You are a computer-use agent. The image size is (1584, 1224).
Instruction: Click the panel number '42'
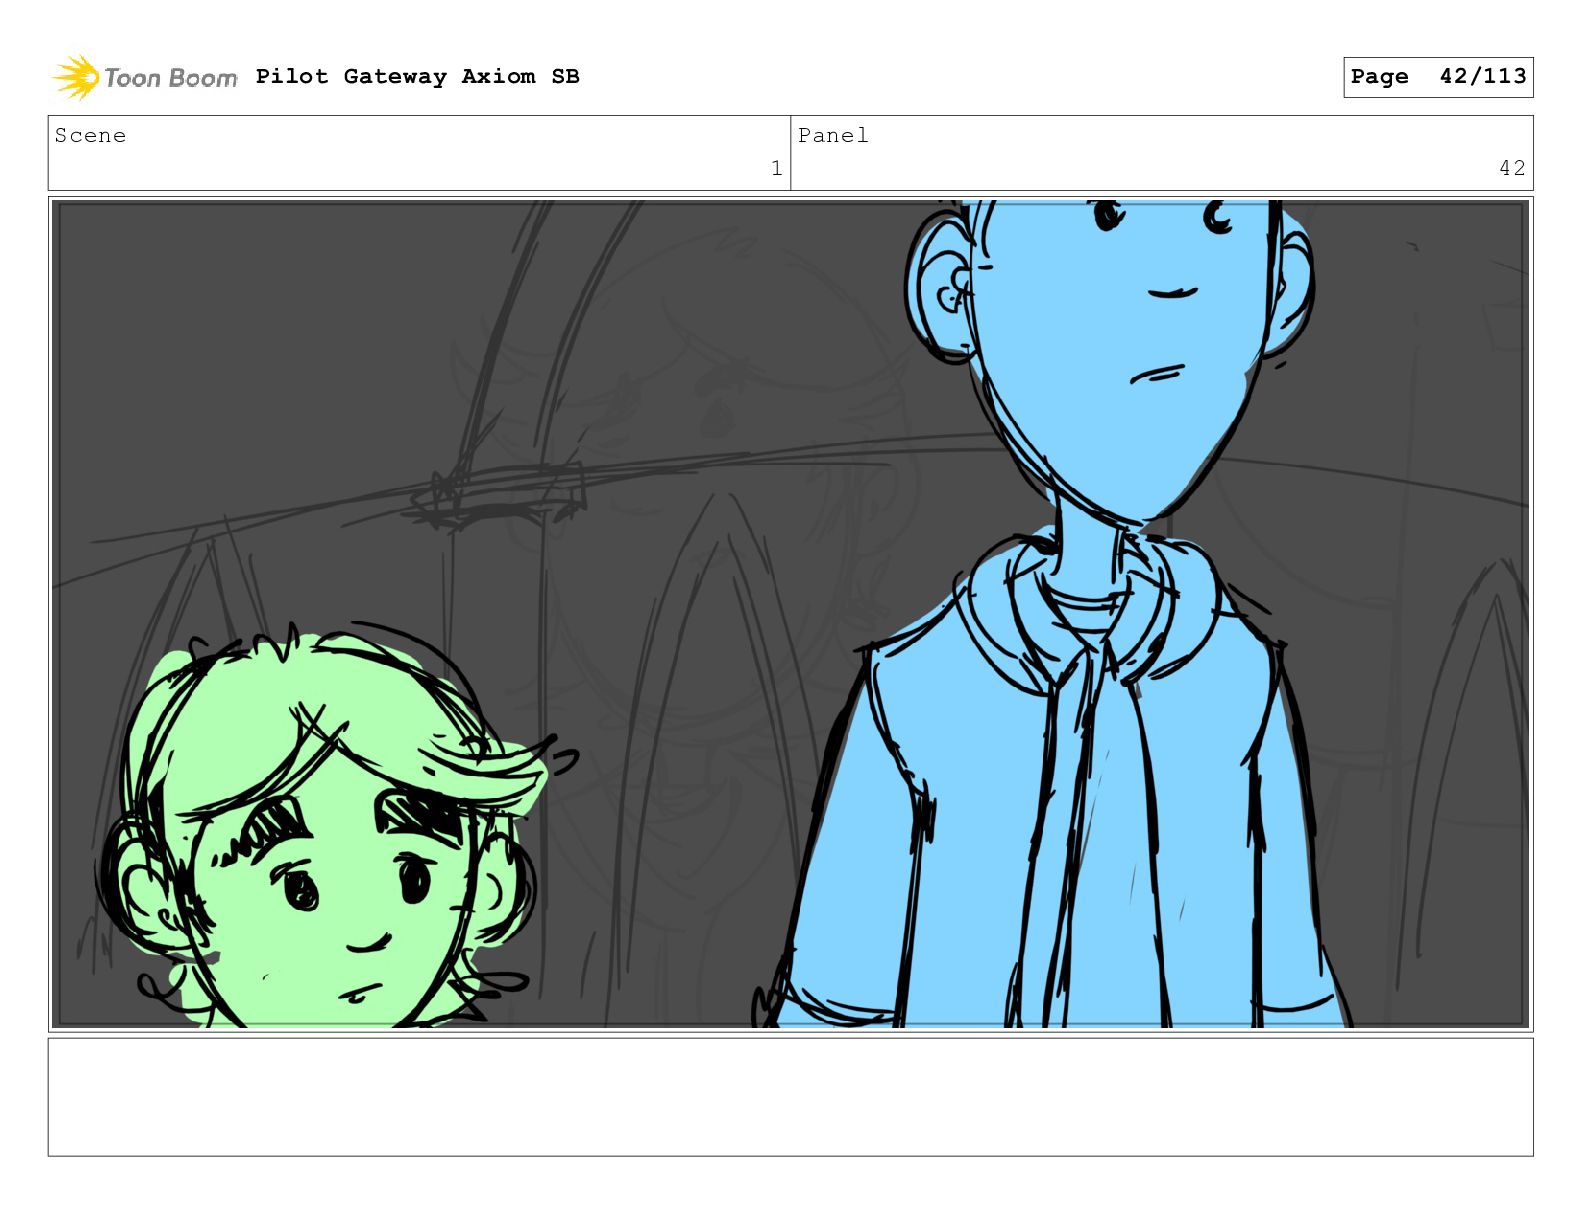1512,168
